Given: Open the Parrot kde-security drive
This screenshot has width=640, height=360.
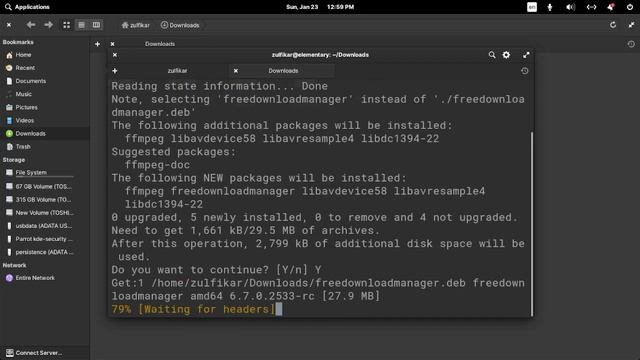Looking at the screenshot, I should [x=44, y=239].
